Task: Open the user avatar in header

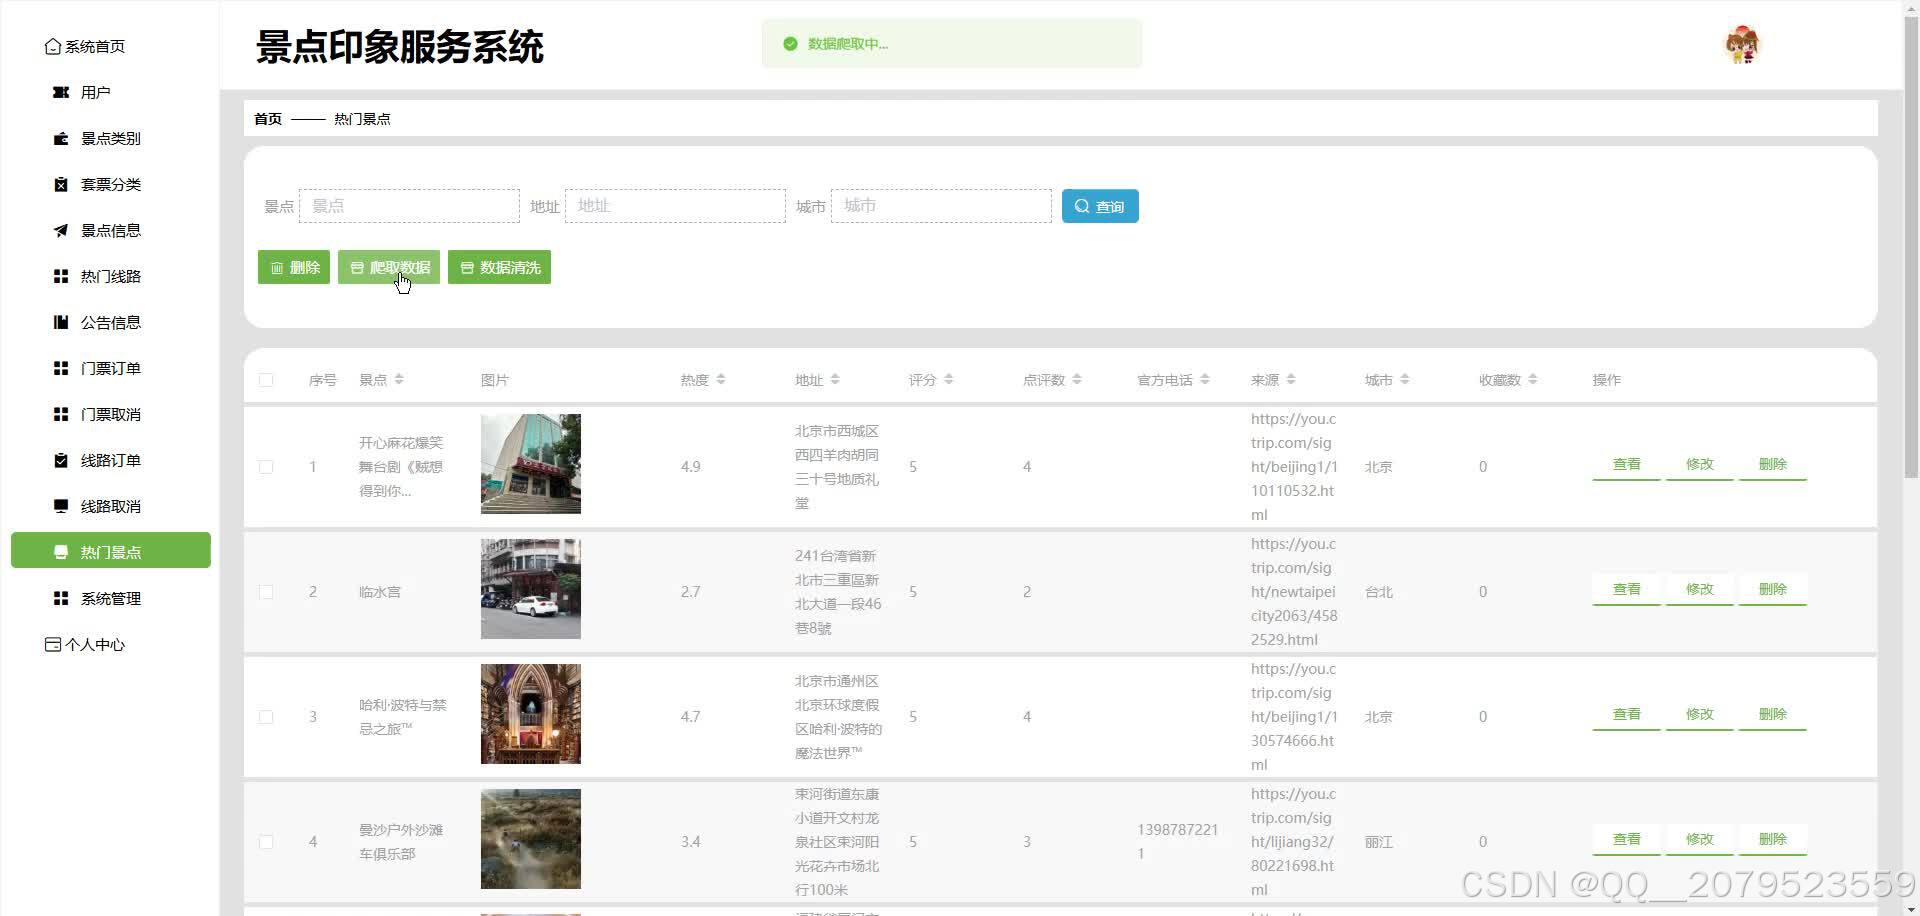Action: 1743,45
